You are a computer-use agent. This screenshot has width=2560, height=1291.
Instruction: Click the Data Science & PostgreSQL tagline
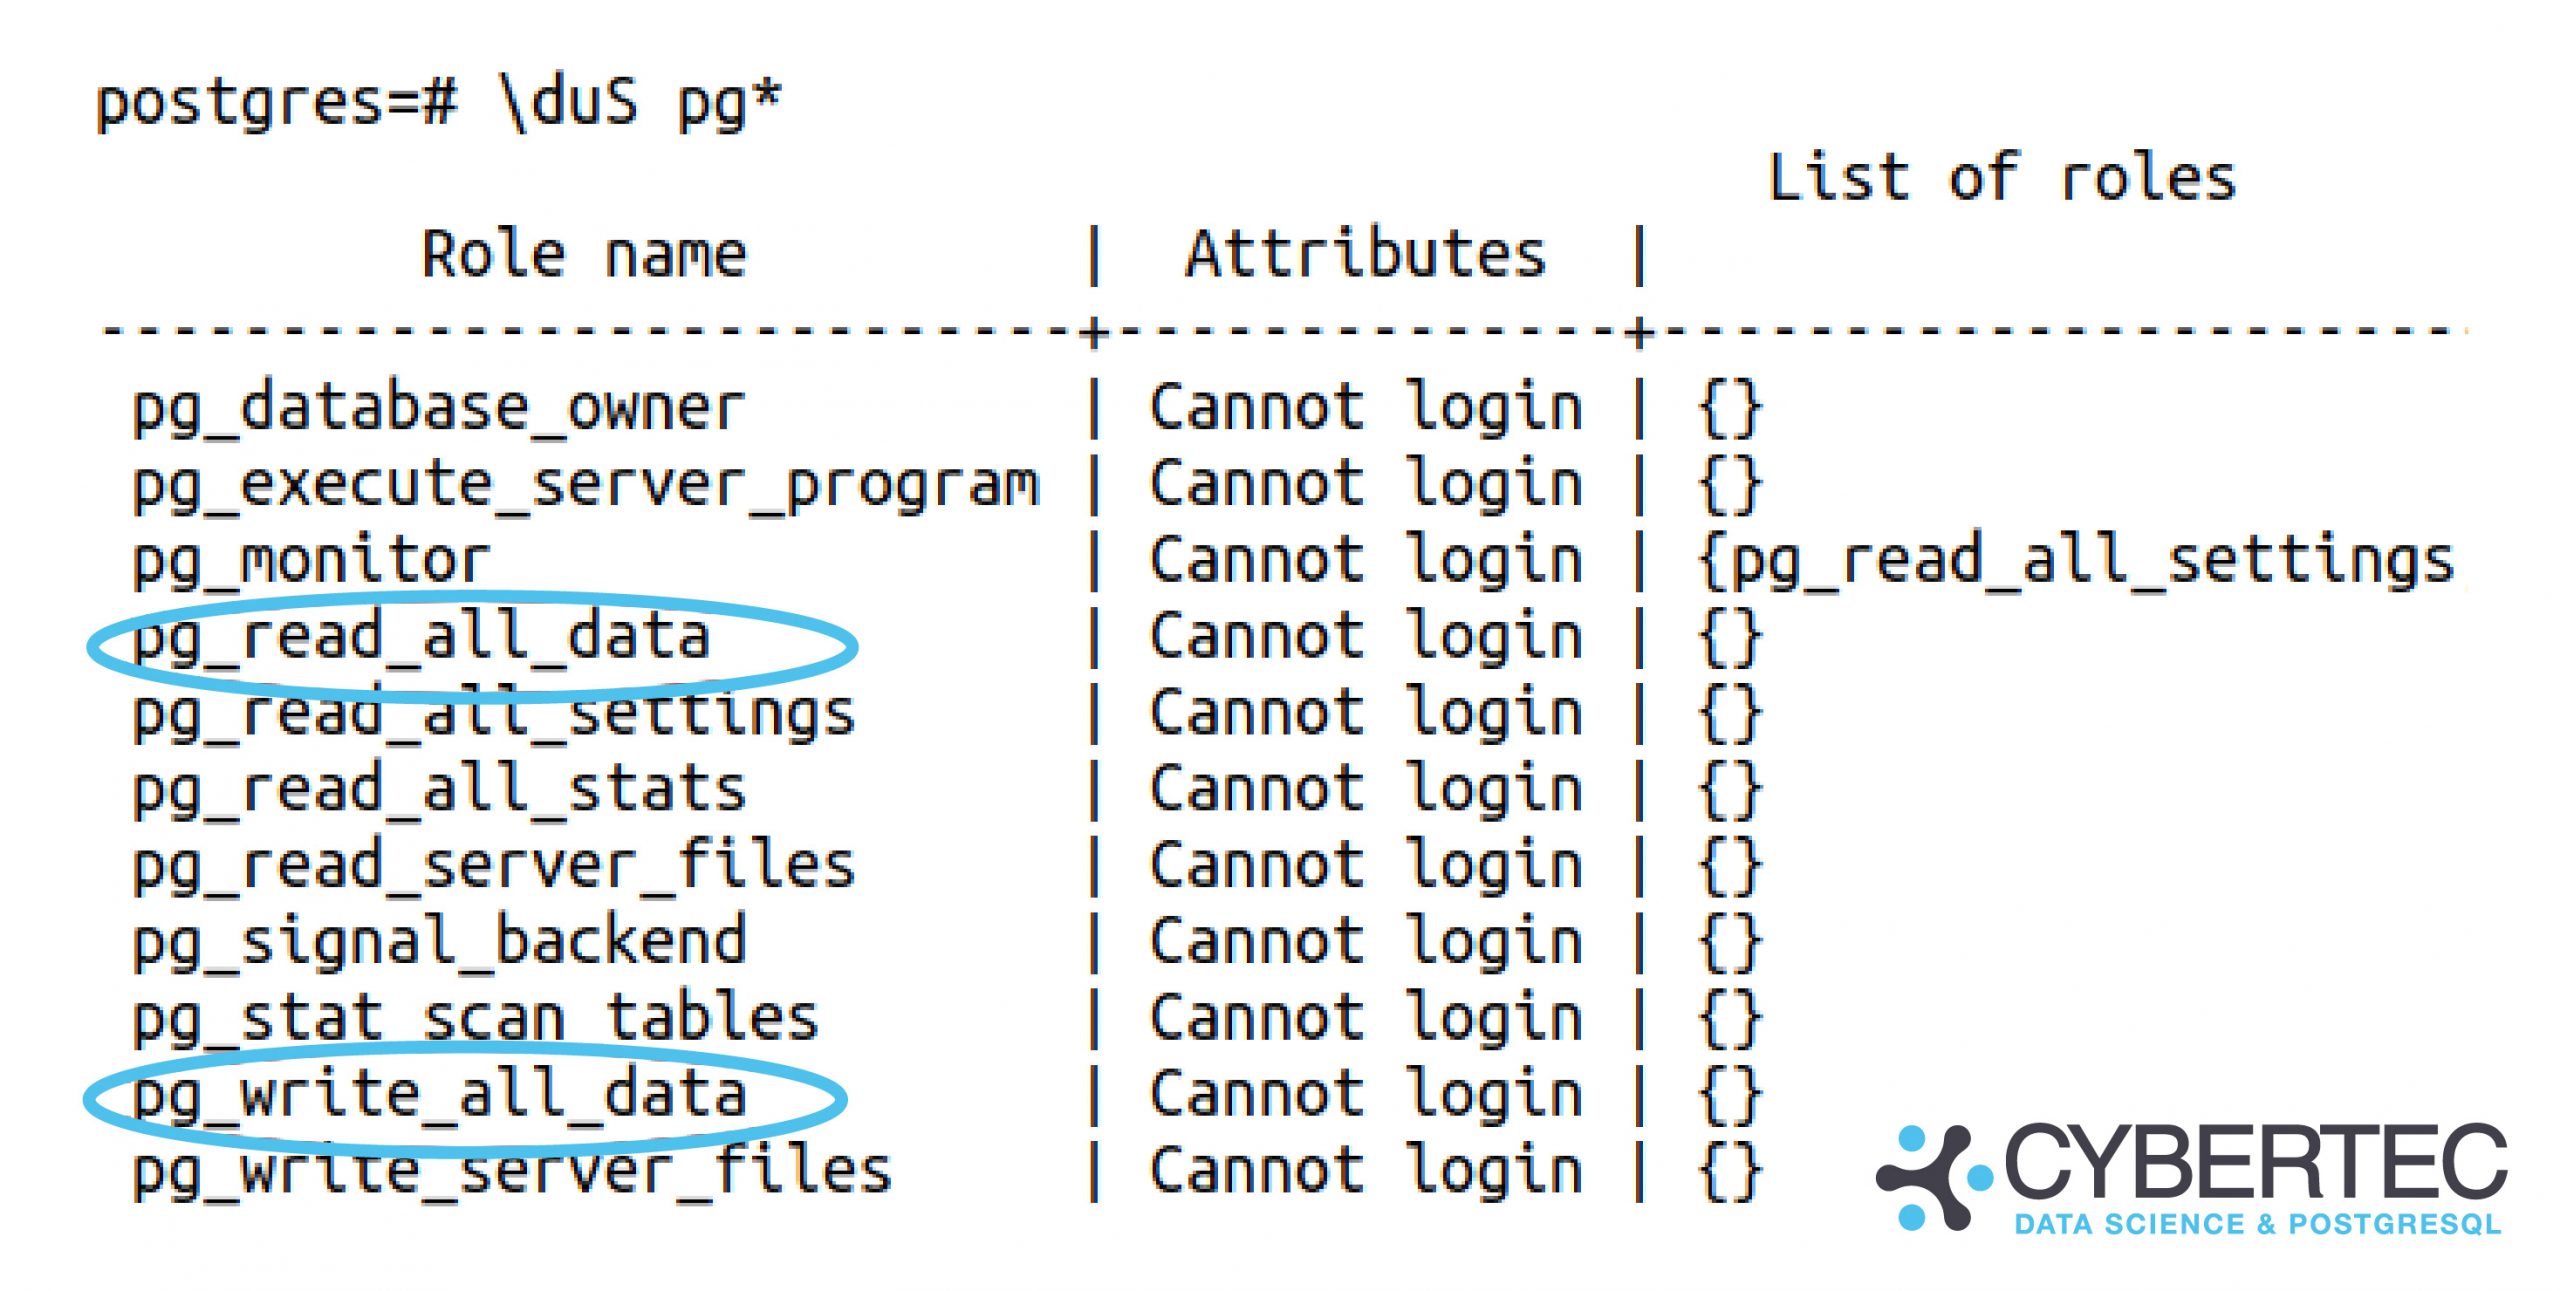pos(2257,1224)
